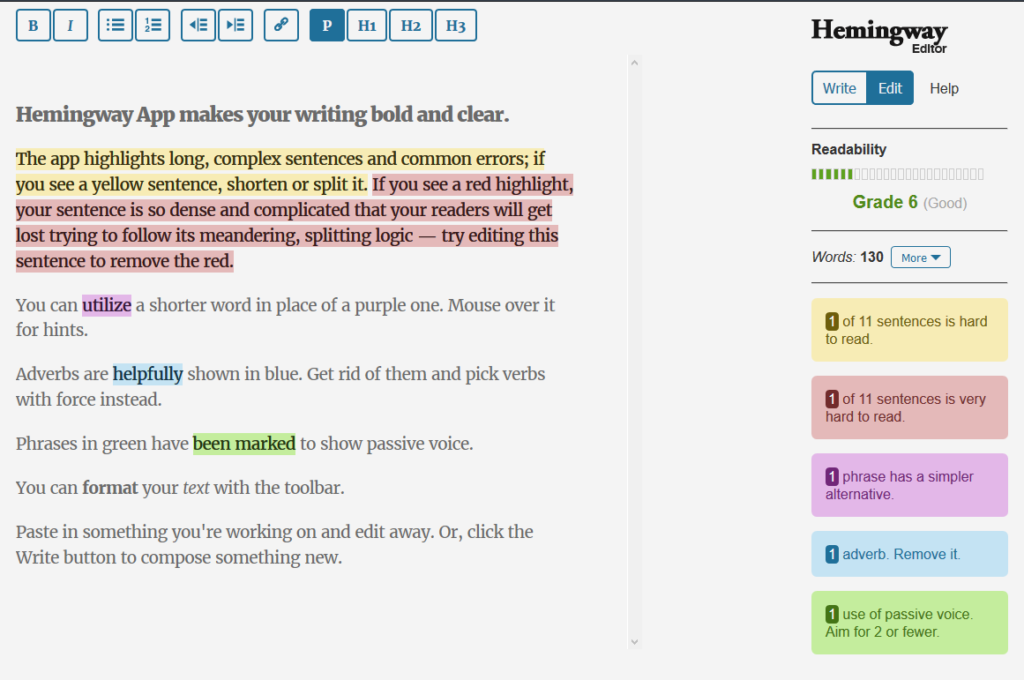This screenshot has width=1024, height=680.
Task: Click the green highlighted phrase 'been marked'
Action: 244,444
